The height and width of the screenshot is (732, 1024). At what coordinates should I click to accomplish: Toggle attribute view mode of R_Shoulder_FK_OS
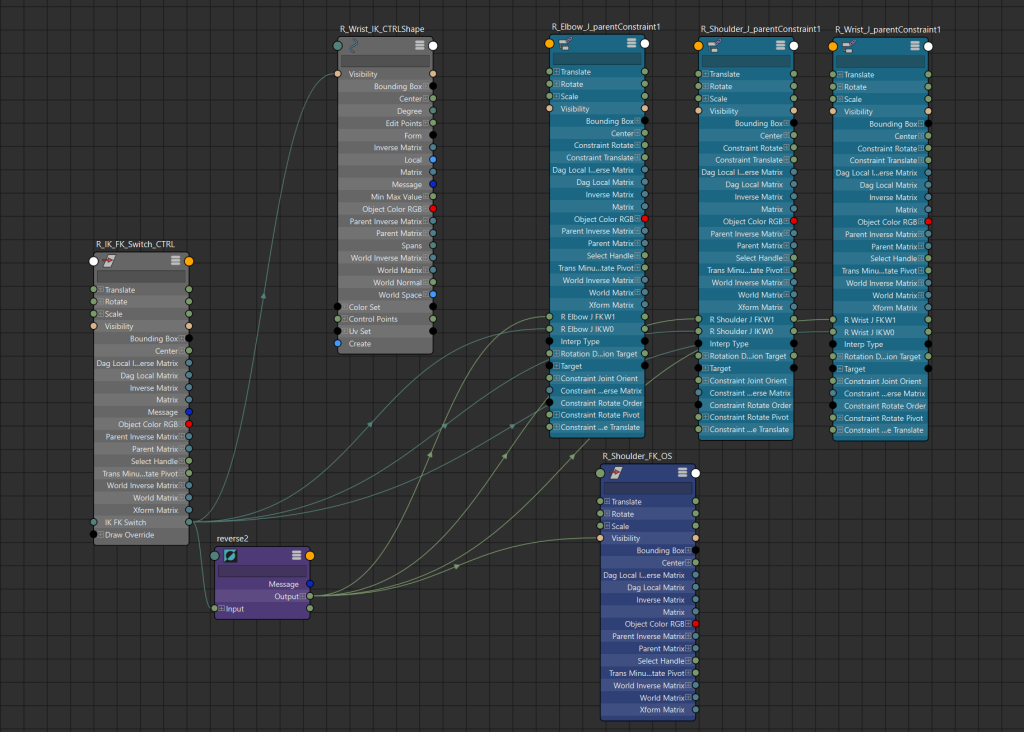click(681, 473)
